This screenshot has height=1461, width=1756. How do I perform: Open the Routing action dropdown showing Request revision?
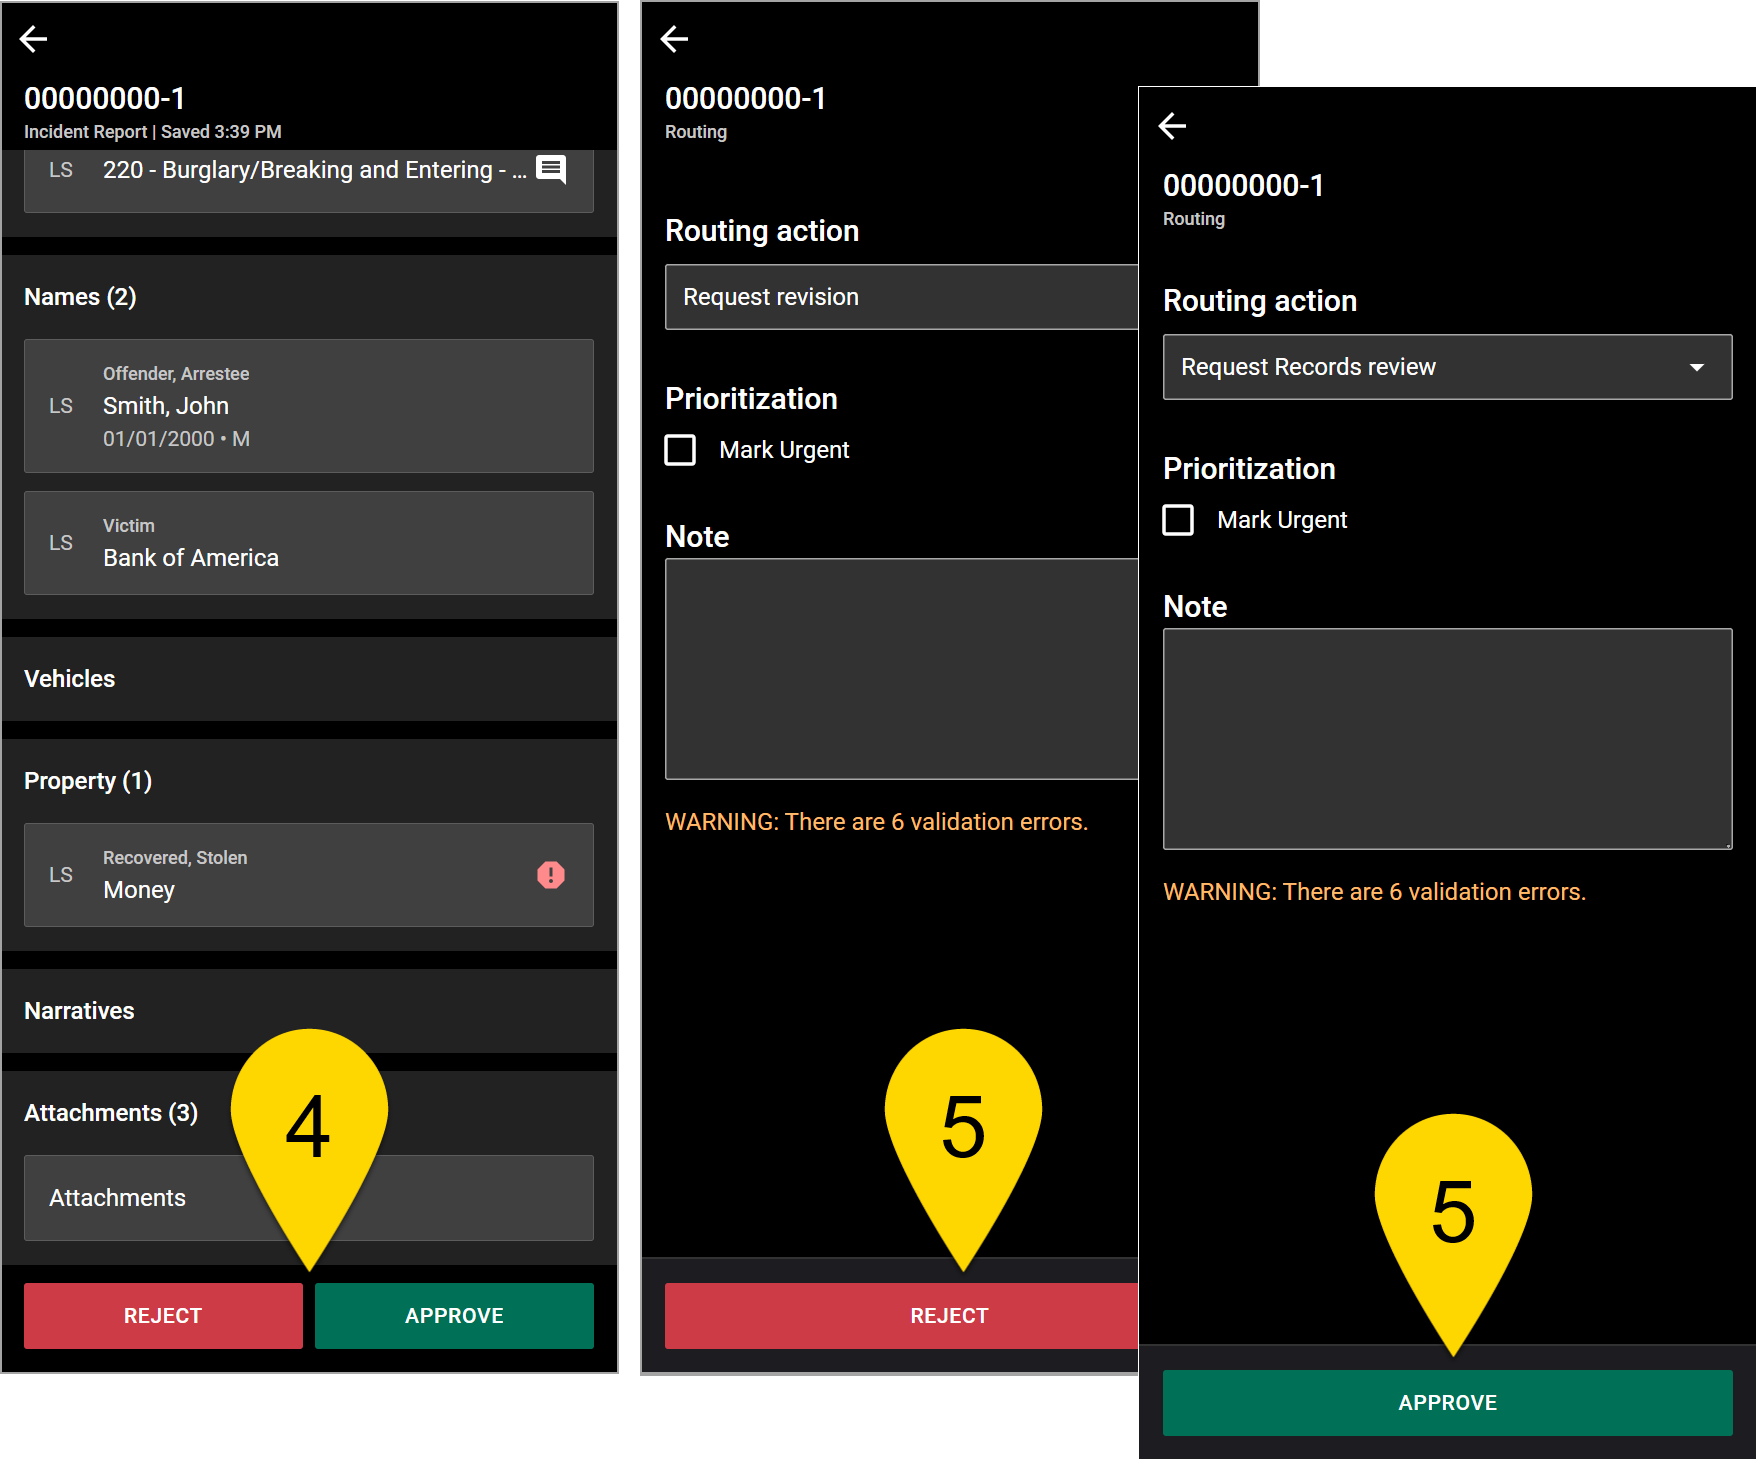890,297
